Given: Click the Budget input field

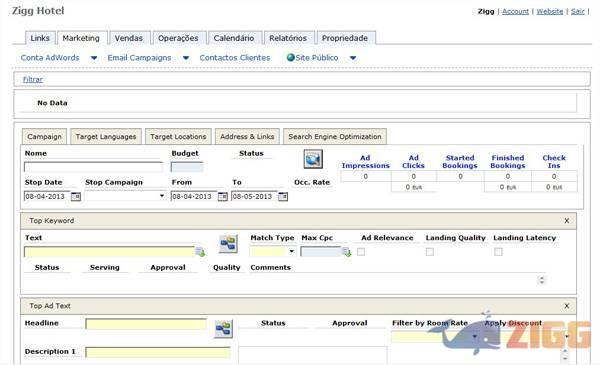Looking at the screenshot, I should (187, 167).
